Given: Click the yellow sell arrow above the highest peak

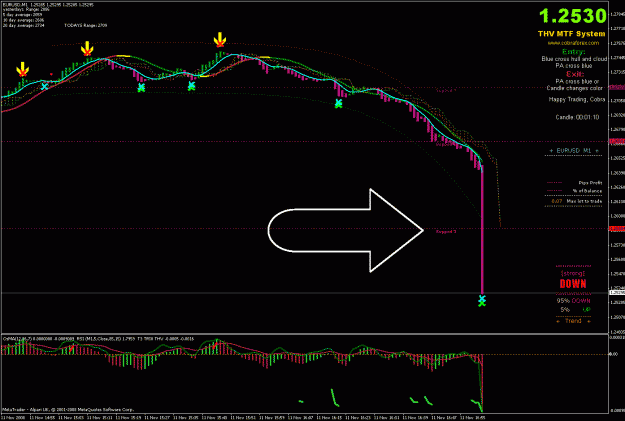Looking at the screenshot, I should [x=220, y=40].
